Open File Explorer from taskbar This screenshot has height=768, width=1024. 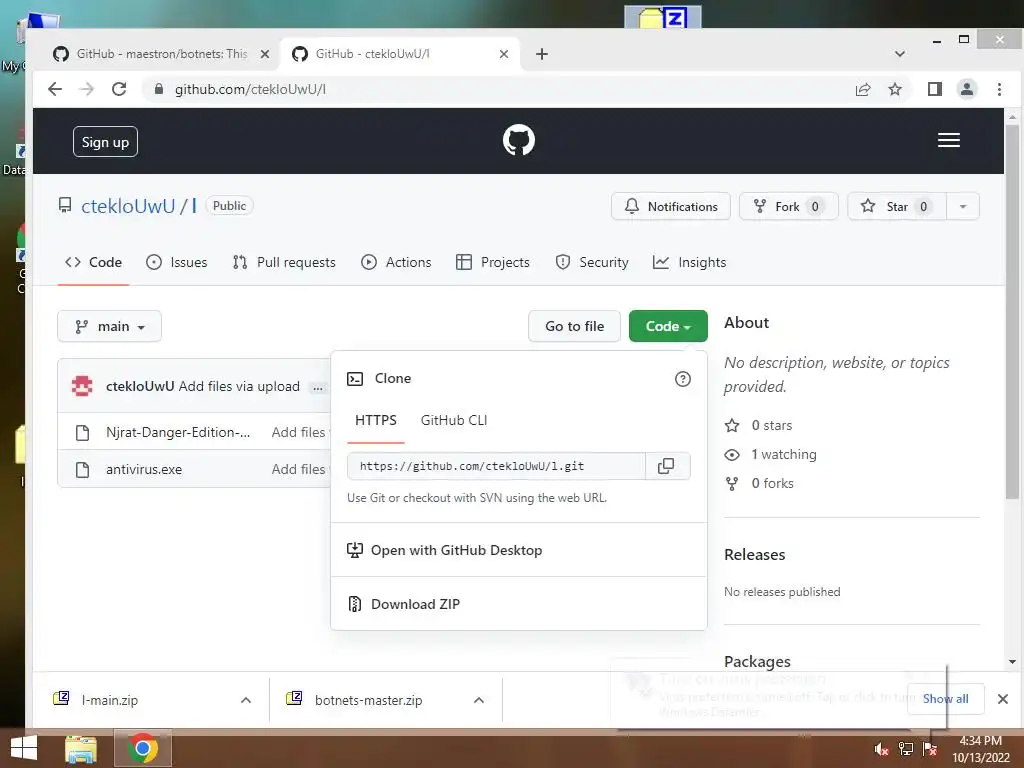(x=81, y=748)
